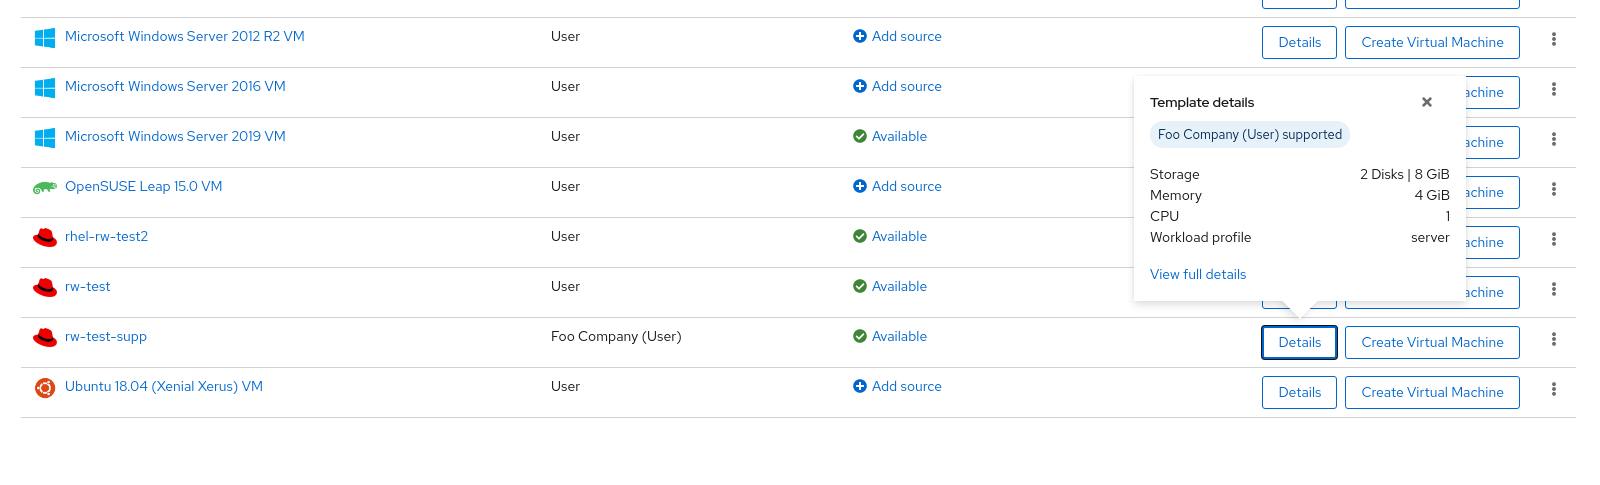
Task: Click Red Hat icon beside rw-test-supp
Action: coord(45,337)
